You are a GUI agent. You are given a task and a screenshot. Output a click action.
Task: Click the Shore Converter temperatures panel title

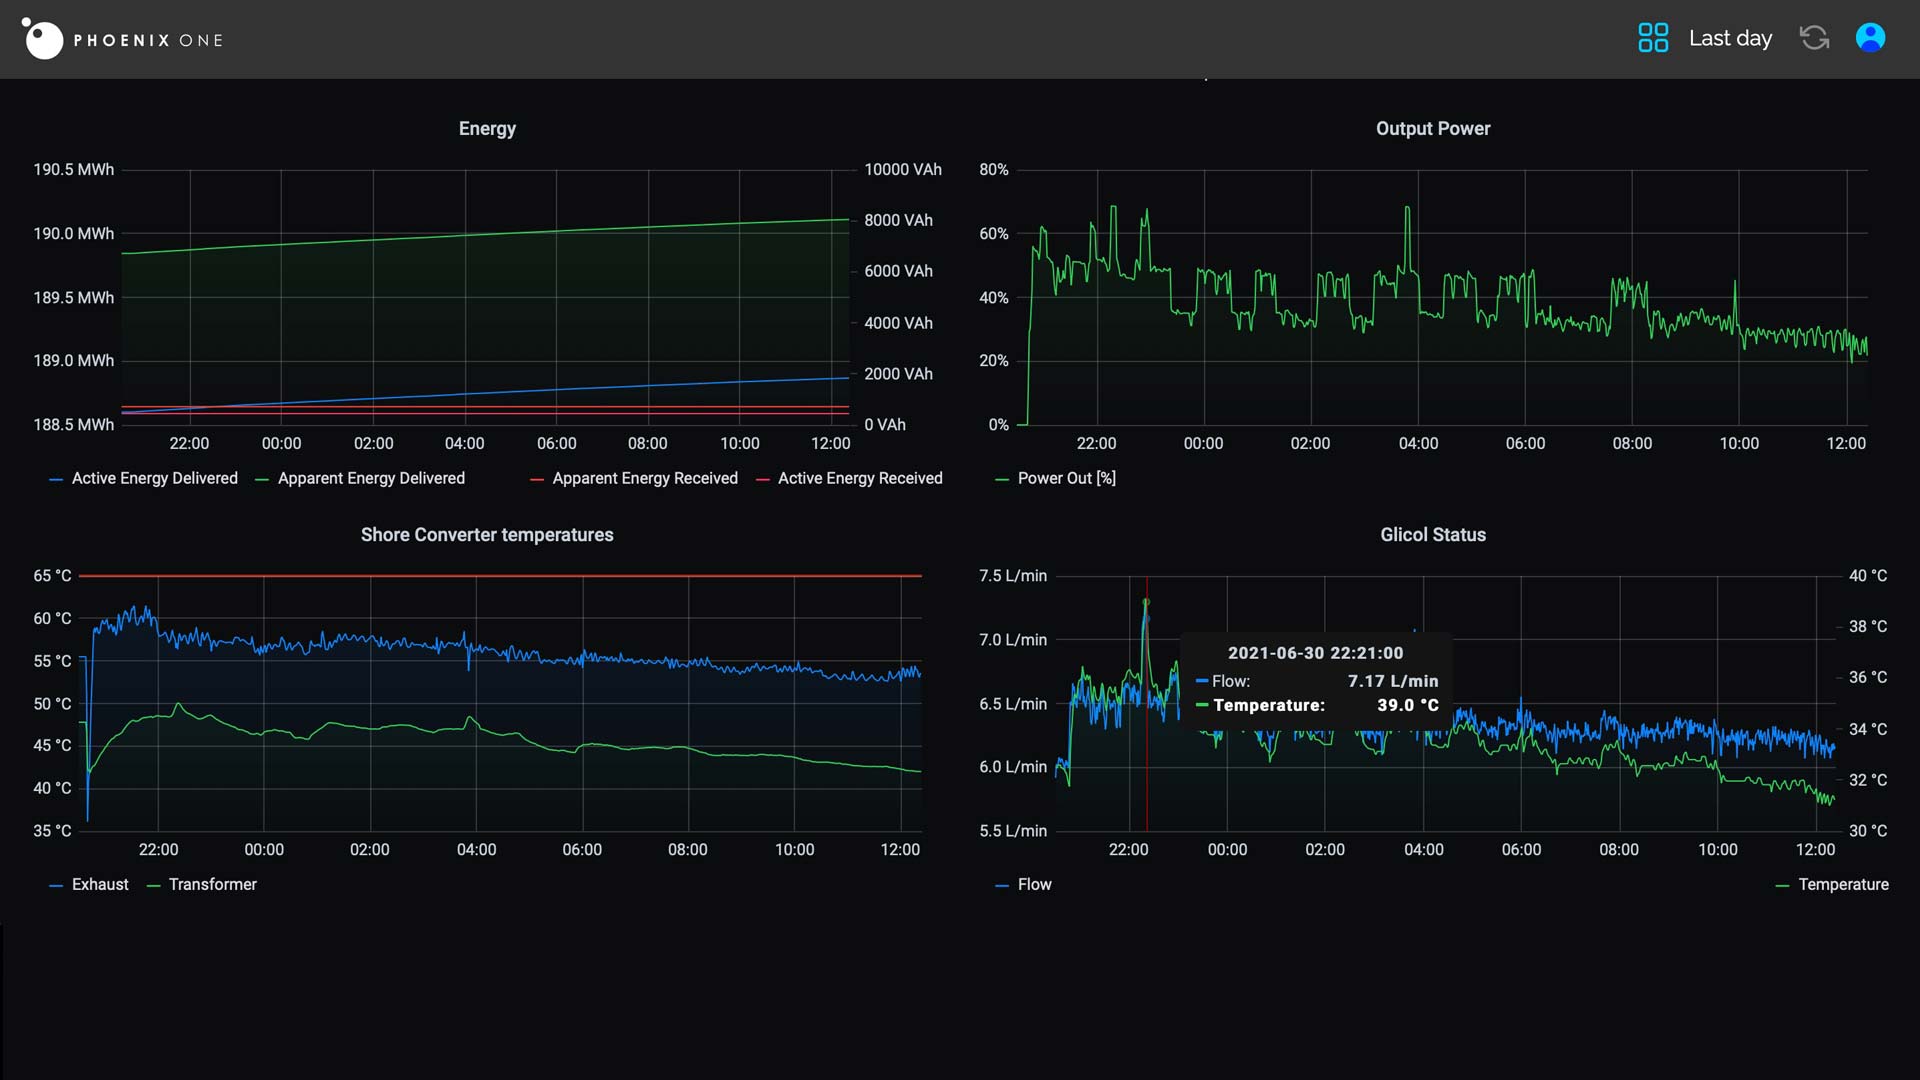(487, 535)
